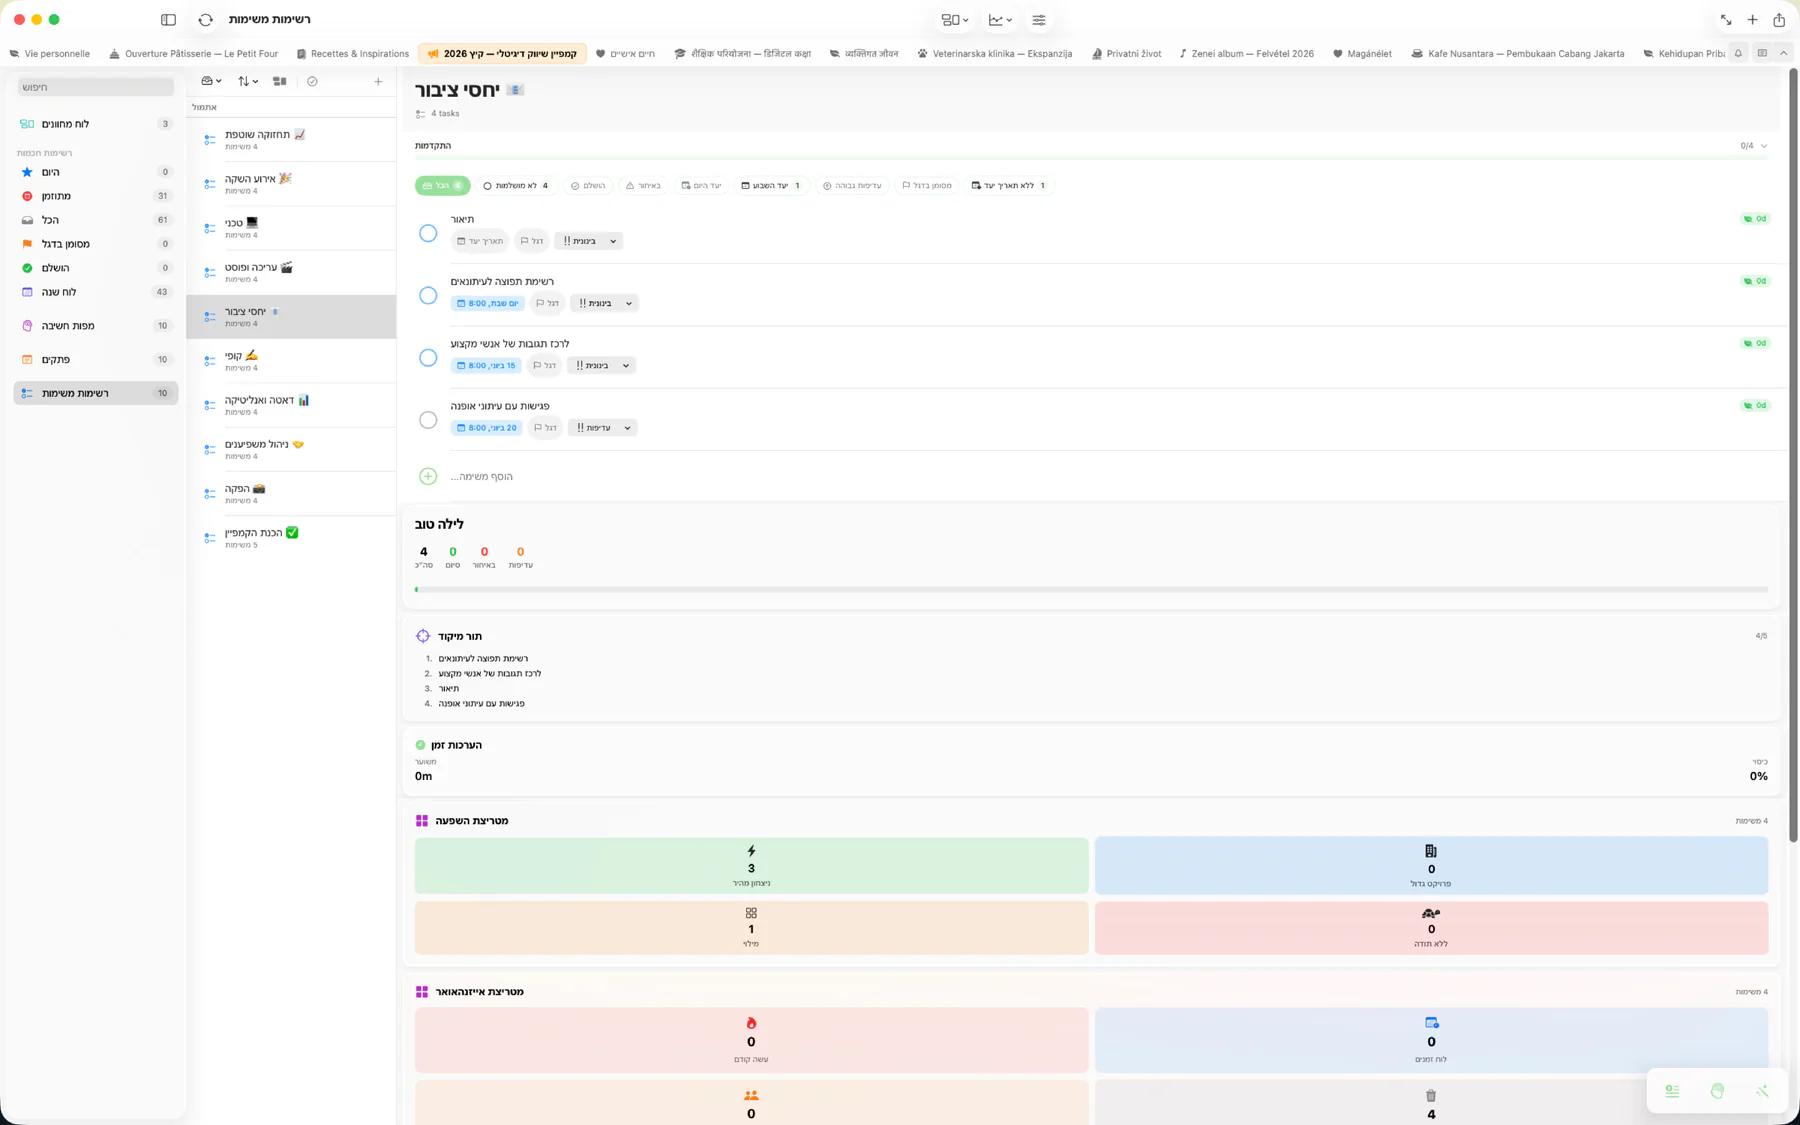Click the main vertical scrollbar
The width and height of the screenshot is (1800, 1125).
1793,455
